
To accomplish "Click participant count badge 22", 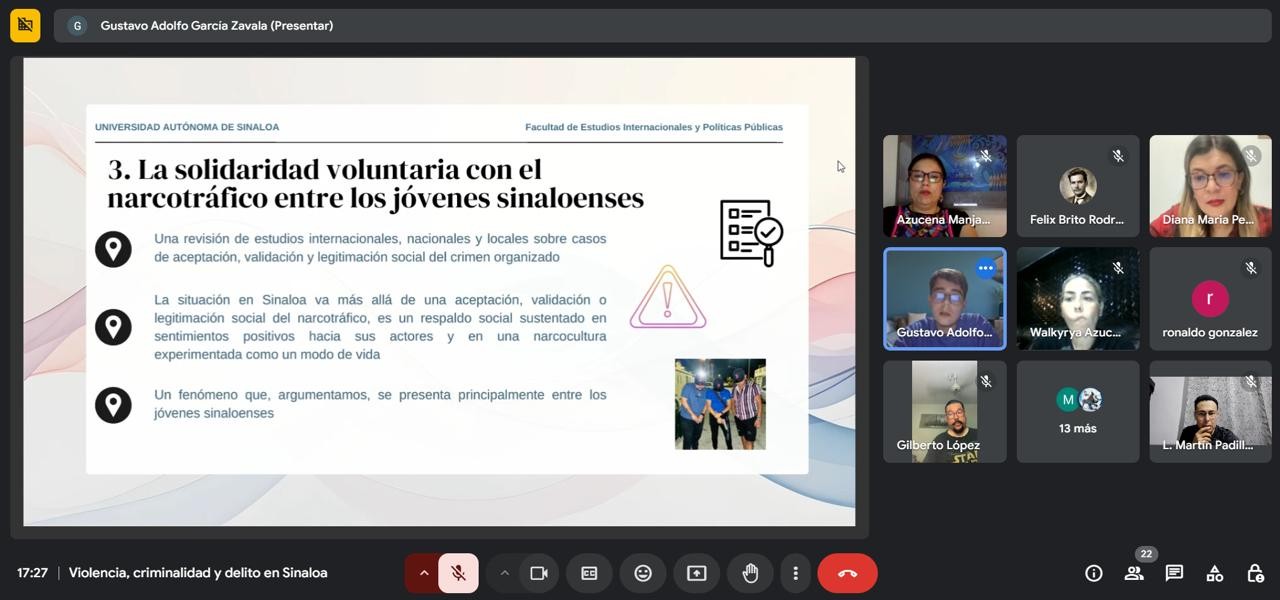I will [x=1146, y=554].
